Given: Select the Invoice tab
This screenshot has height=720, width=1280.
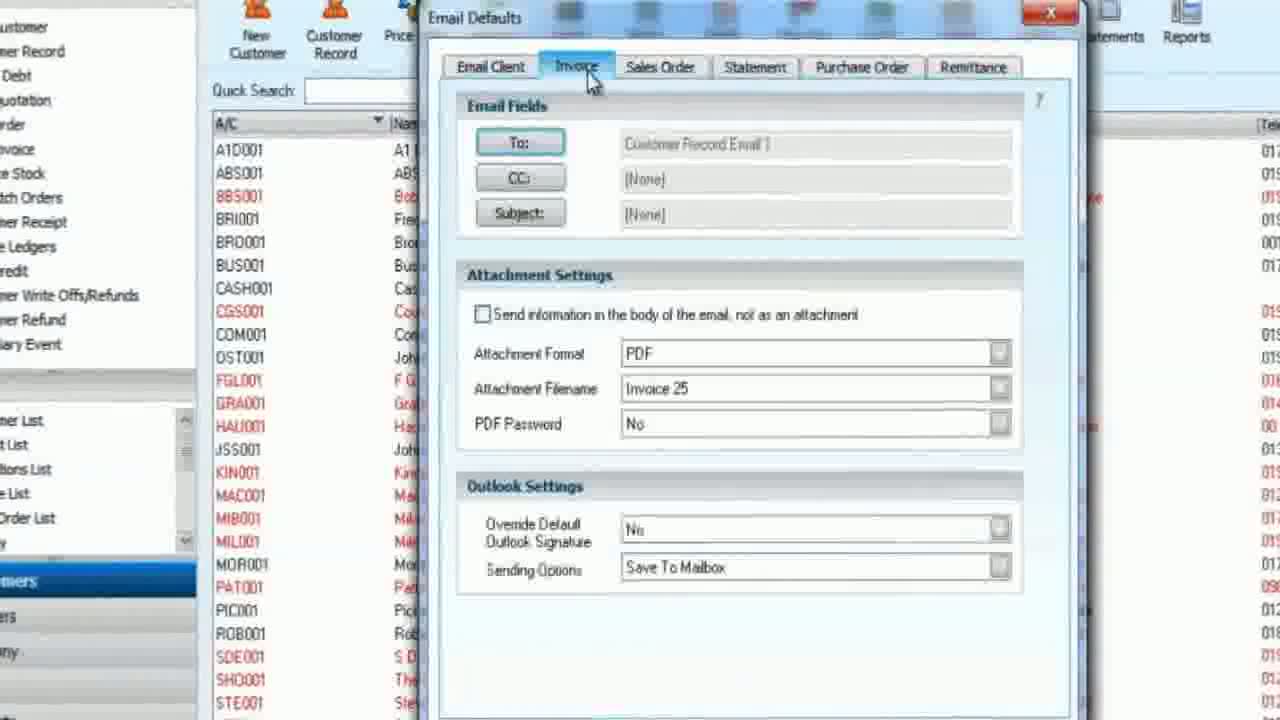Looking at the screenshot, I should pos(576,66).
